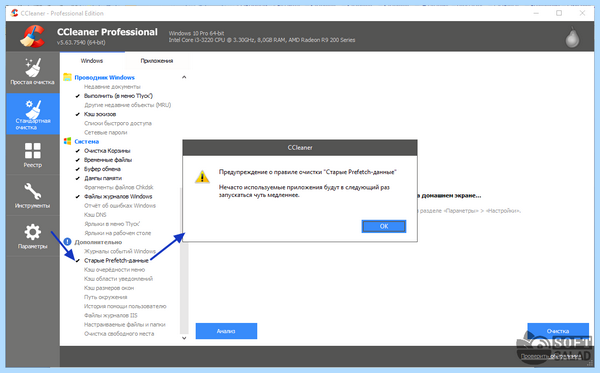Uncheck Выполнить (в меню Пуск)
600x373 pixels.
tap(78, 96)
